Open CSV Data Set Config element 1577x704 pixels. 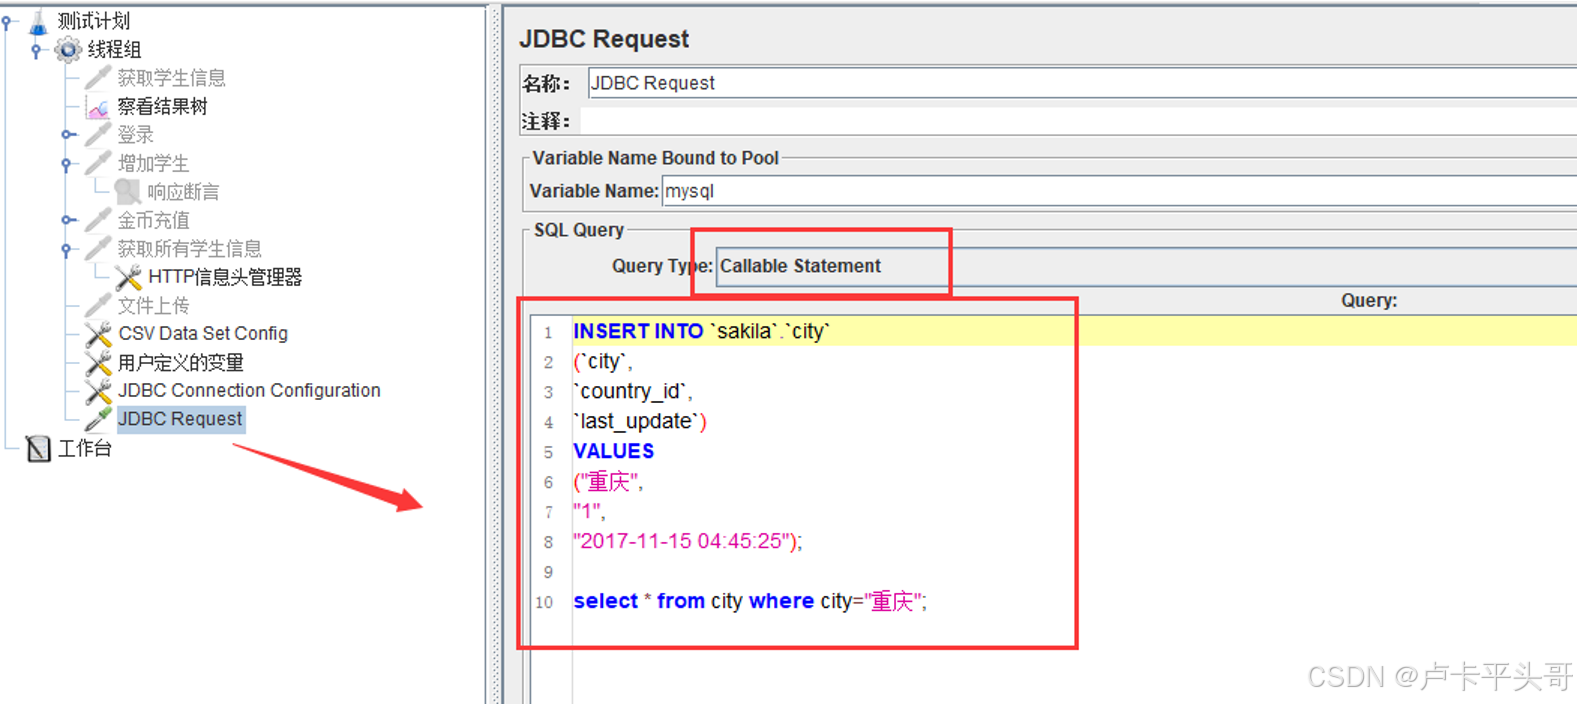(203, 333)
